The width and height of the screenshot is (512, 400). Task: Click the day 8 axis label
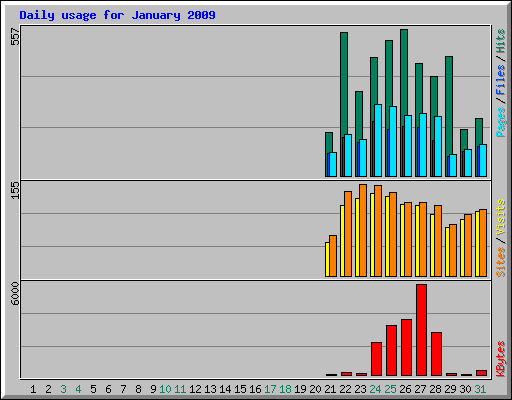click(138, 389)
